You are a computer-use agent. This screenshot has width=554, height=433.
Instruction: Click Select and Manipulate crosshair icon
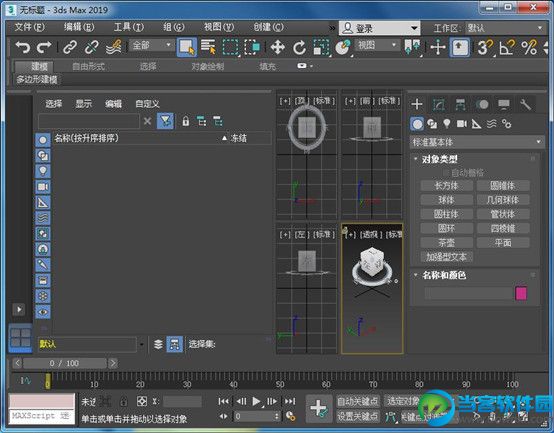coord(437,47)
